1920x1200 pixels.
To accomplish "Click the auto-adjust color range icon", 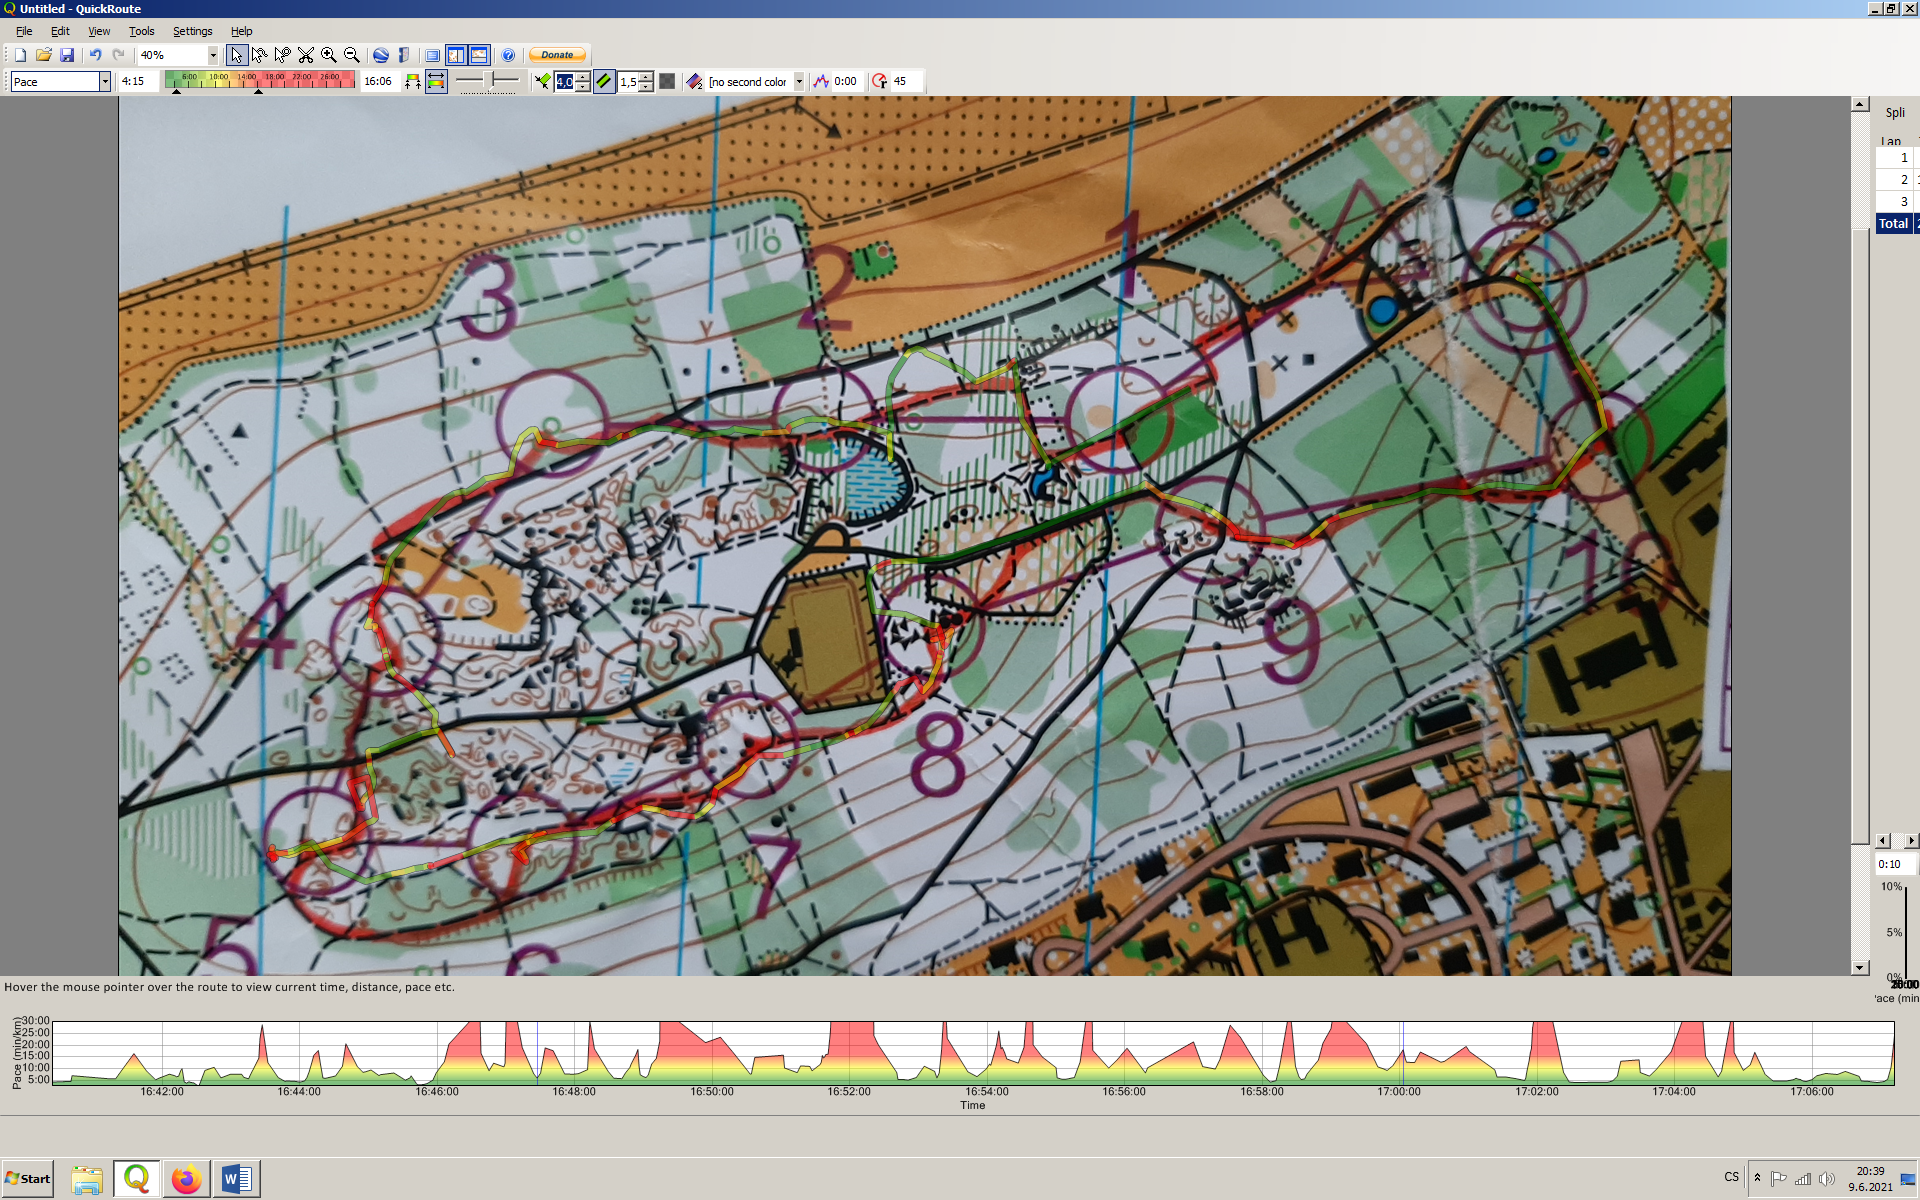I will (412, 82).
